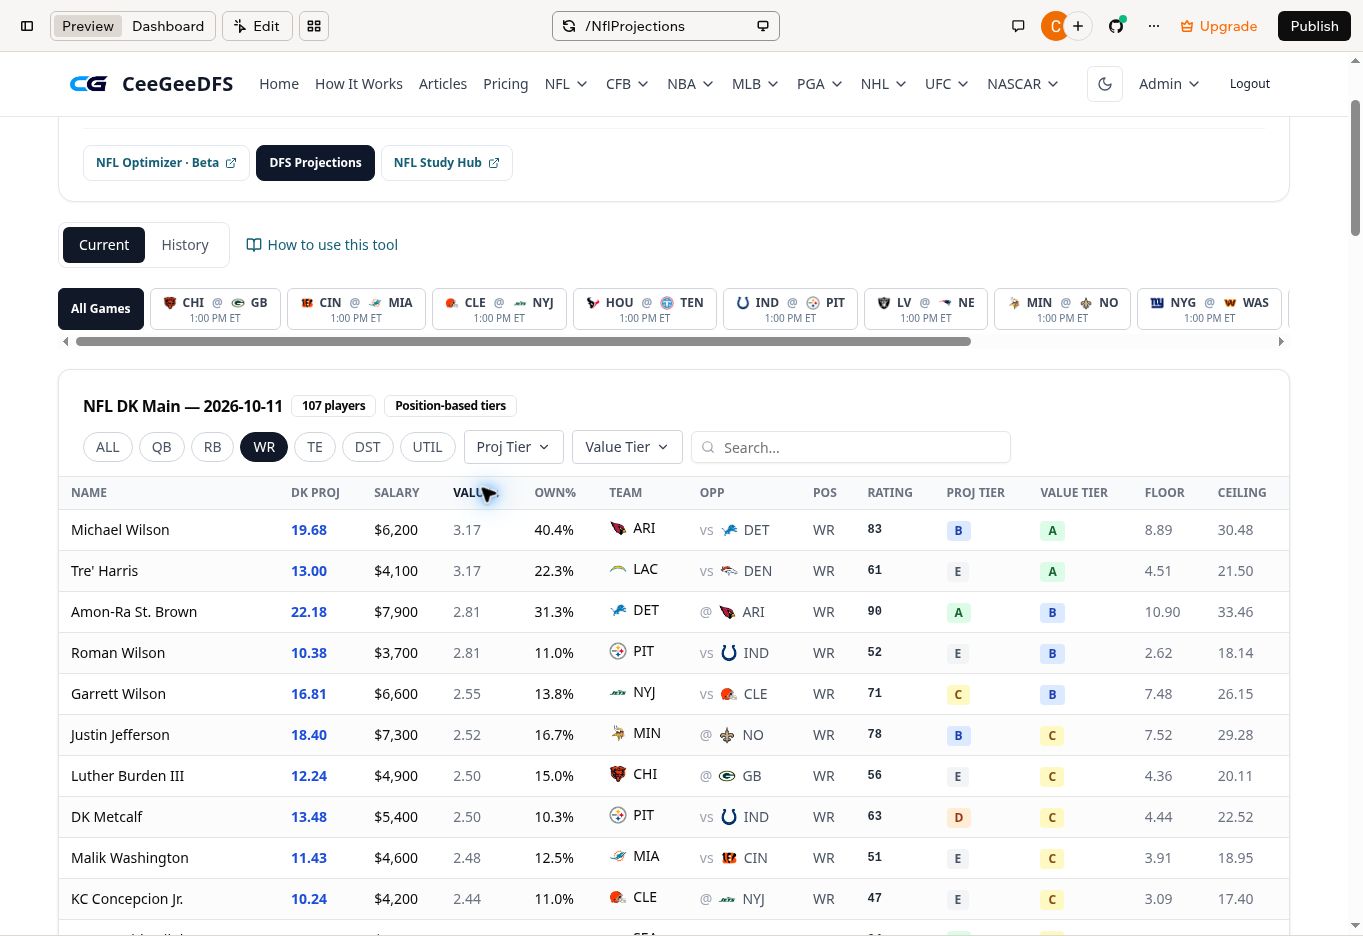Open How It Works page
Image resolution: width=1363 pixels, height=936 pixels.
click(359, 84)
